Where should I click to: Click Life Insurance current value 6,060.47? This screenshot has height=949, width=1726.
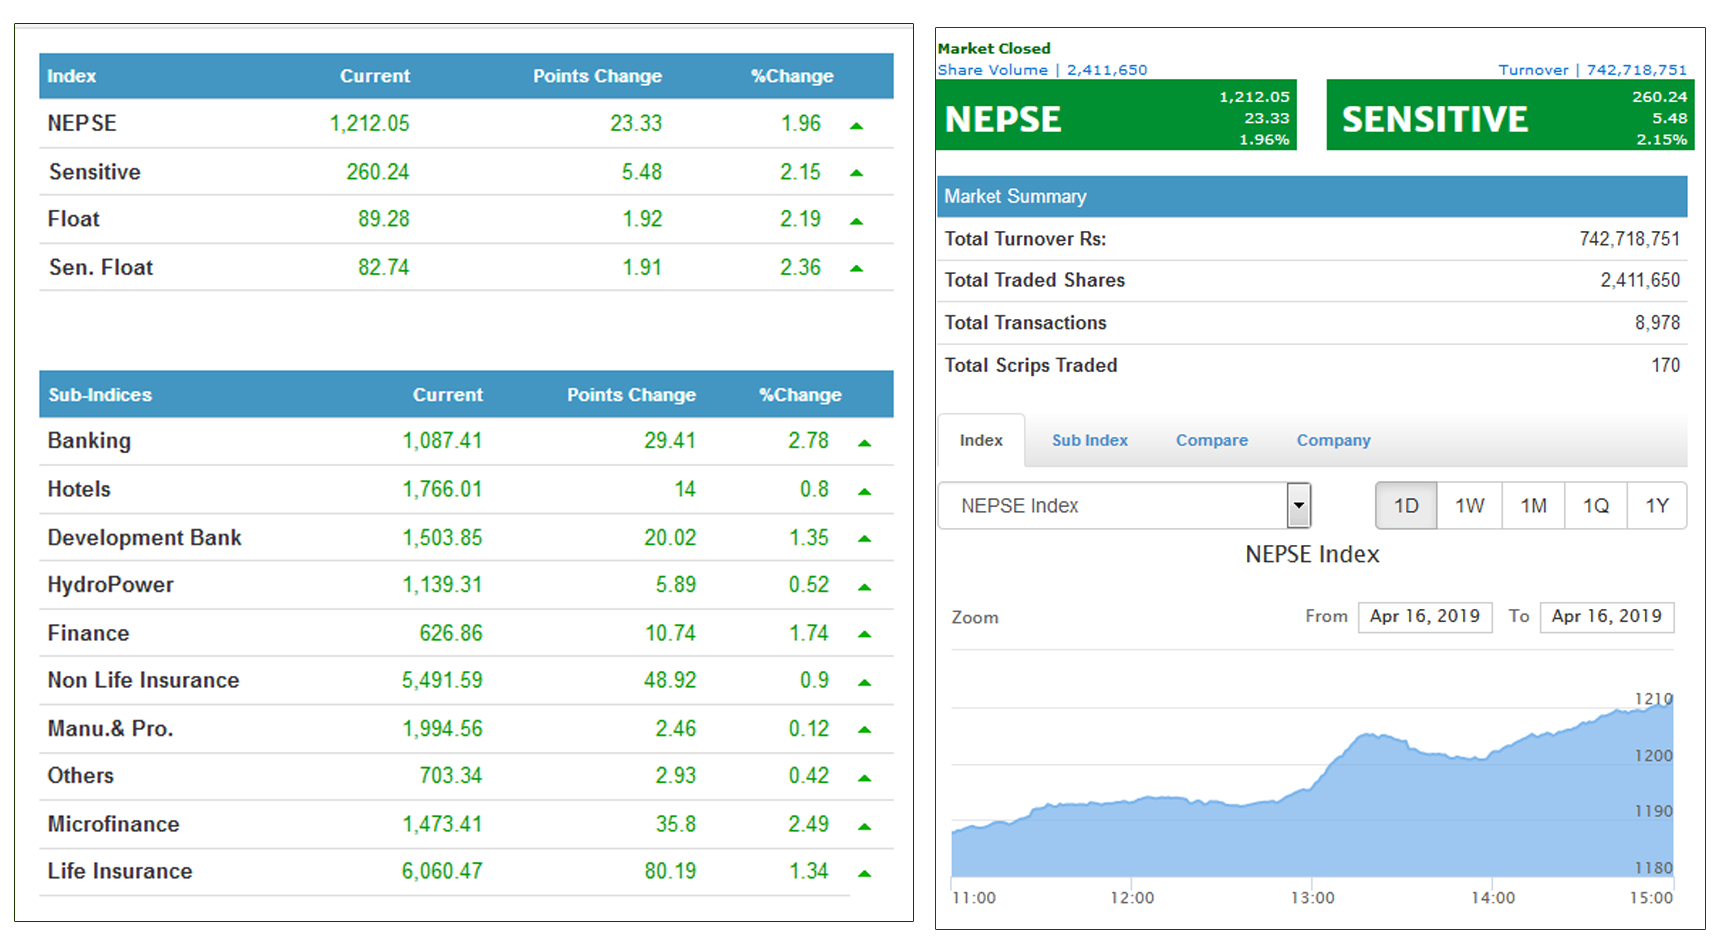[442, 871]
